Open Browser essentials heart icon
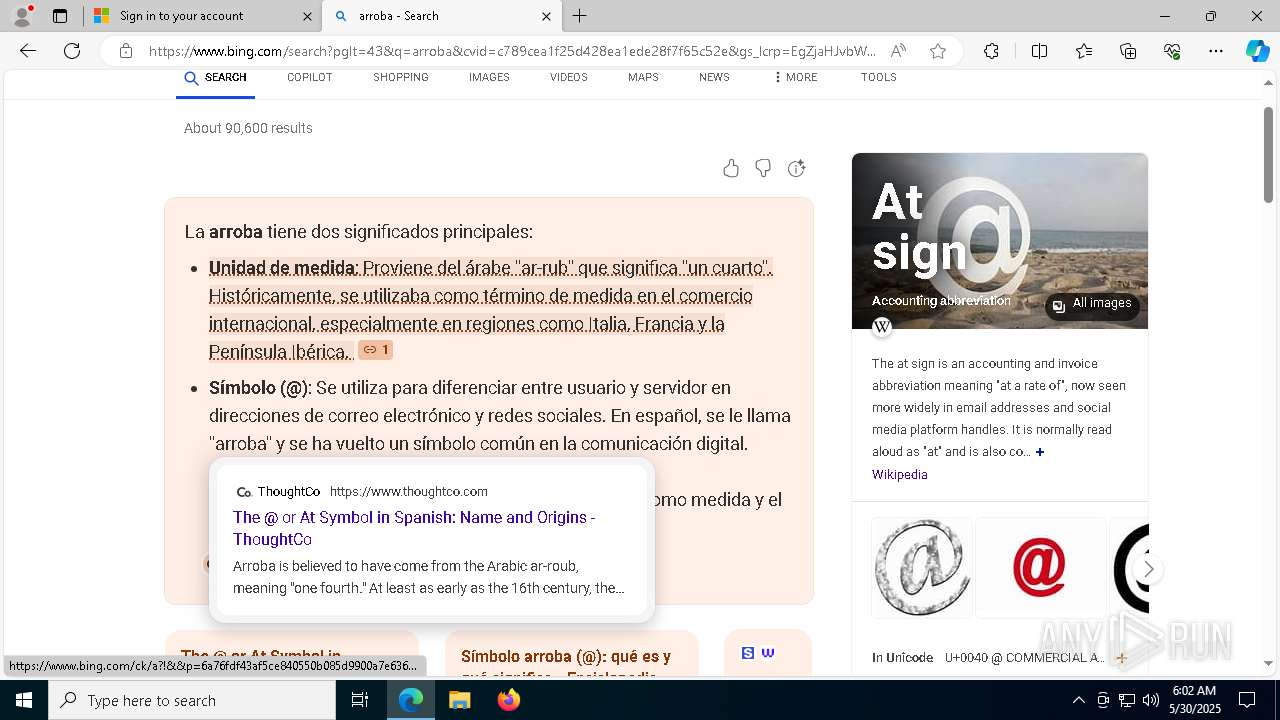Screen dimensions: 1280x720 tap(1172, 51)
